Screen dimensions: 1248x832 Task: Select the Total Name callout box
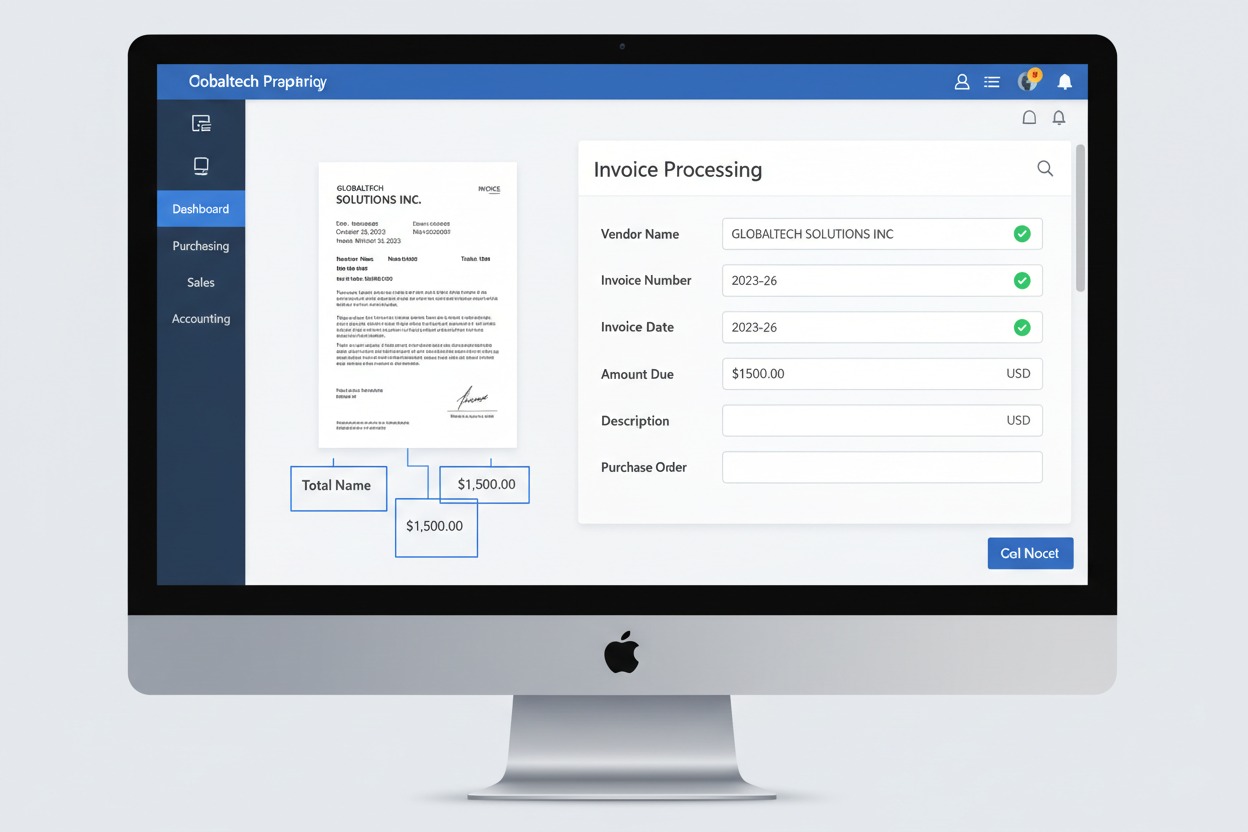click(x=338, y=488)
